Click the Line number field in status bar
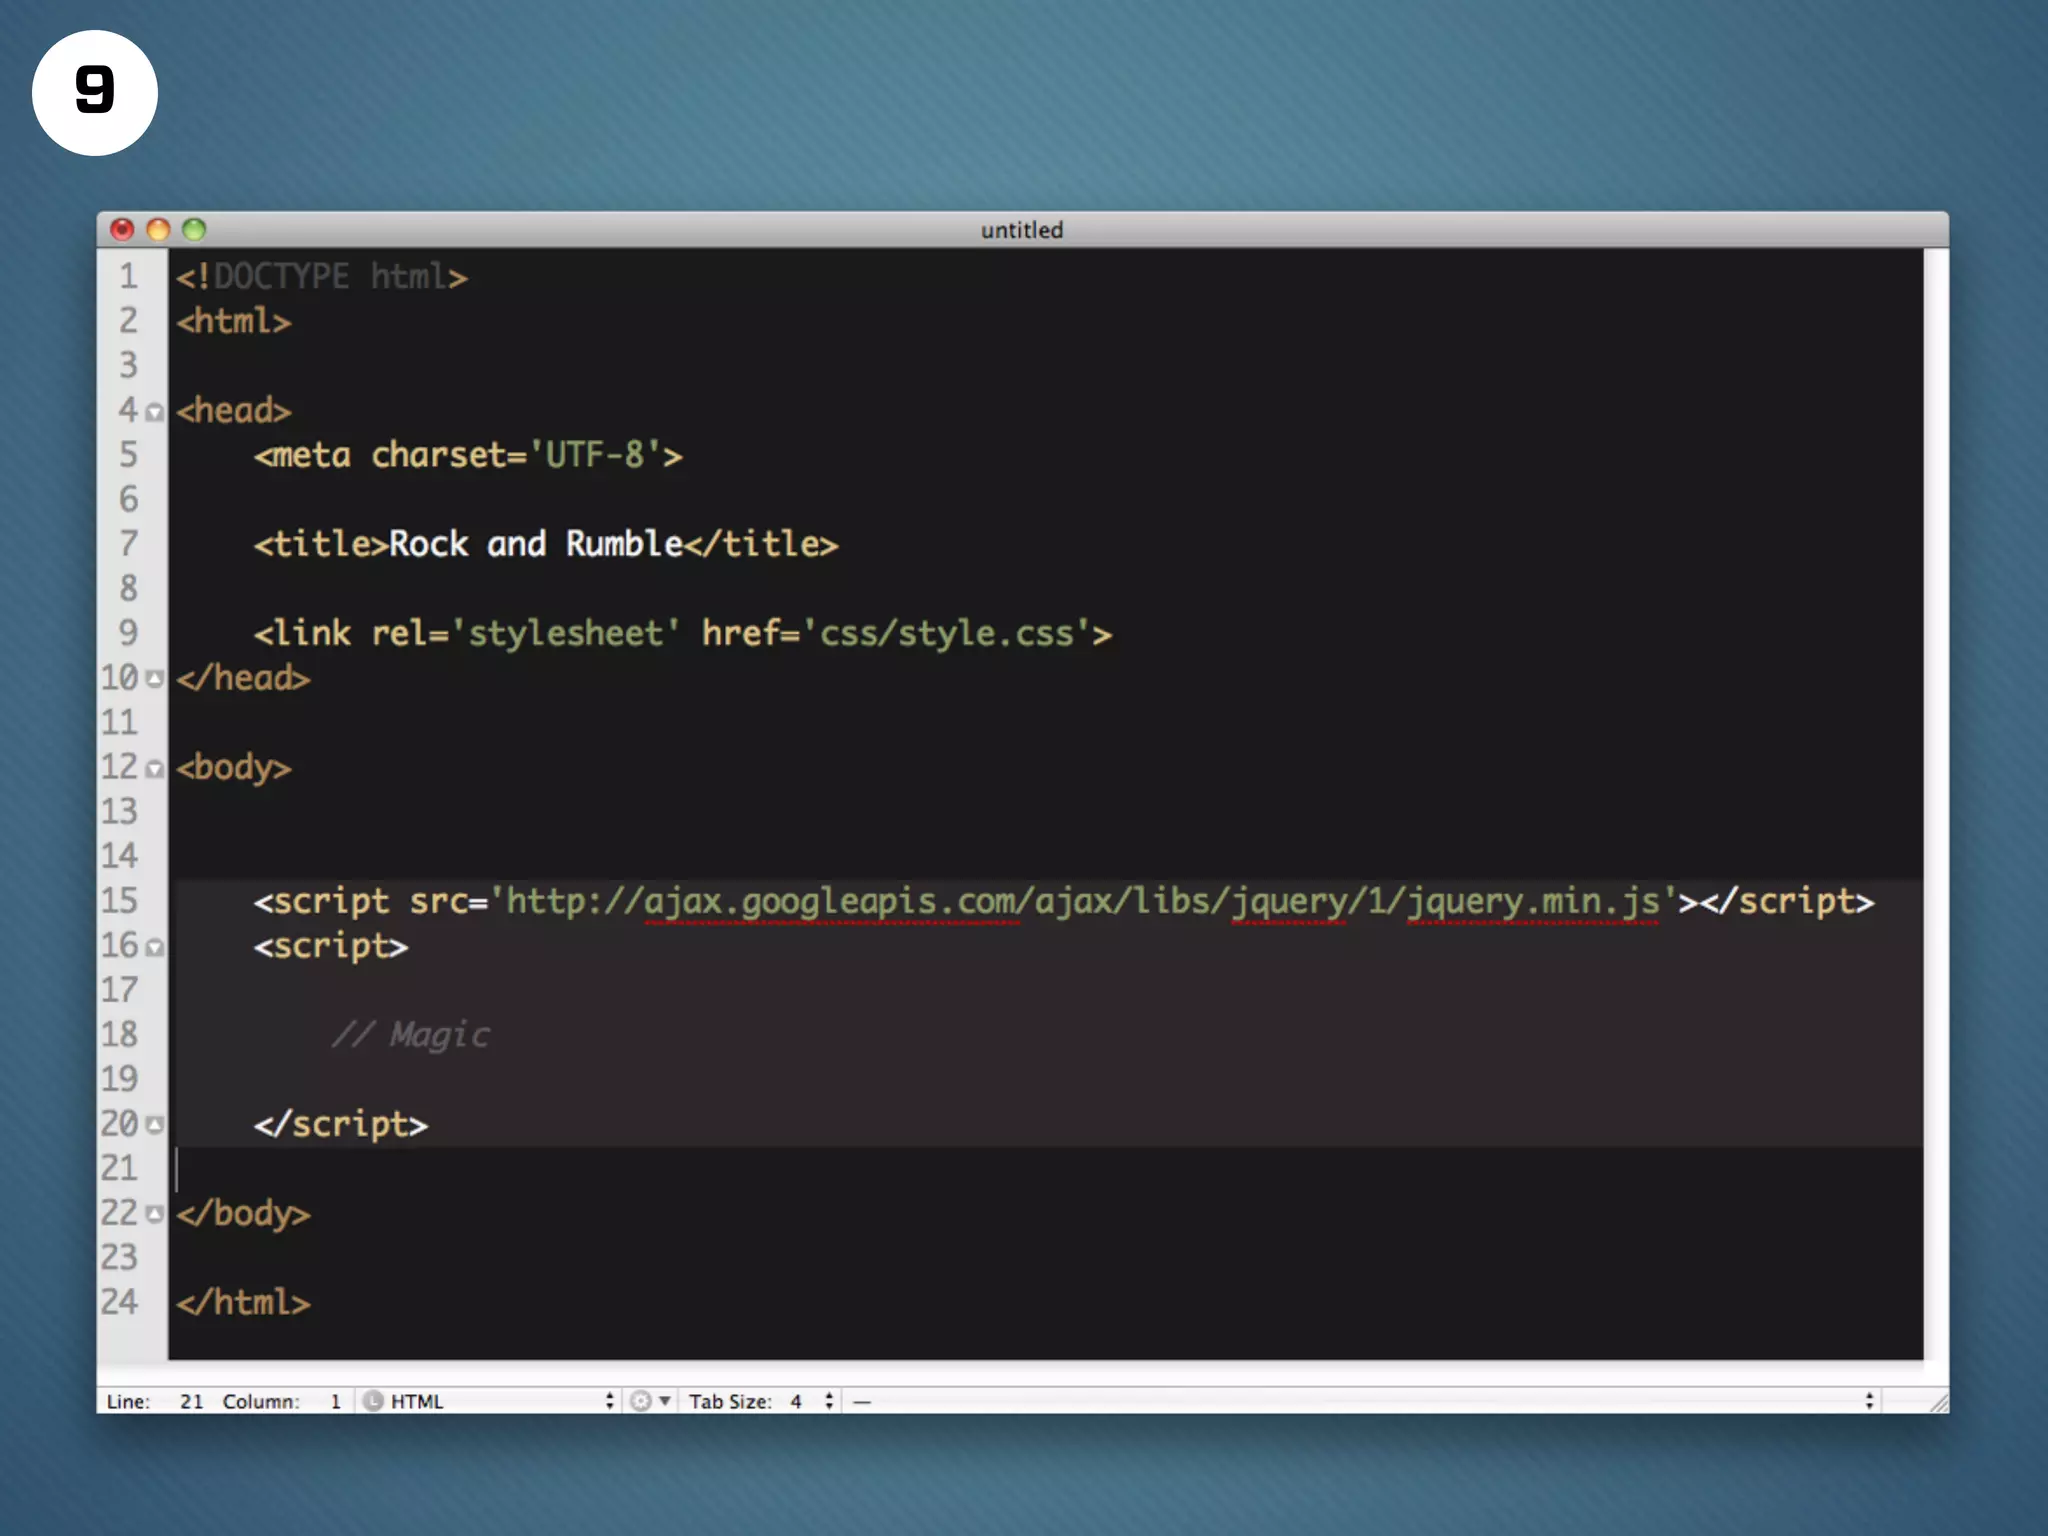Screen dimensions: 2048x1536 coord(191,1401)
